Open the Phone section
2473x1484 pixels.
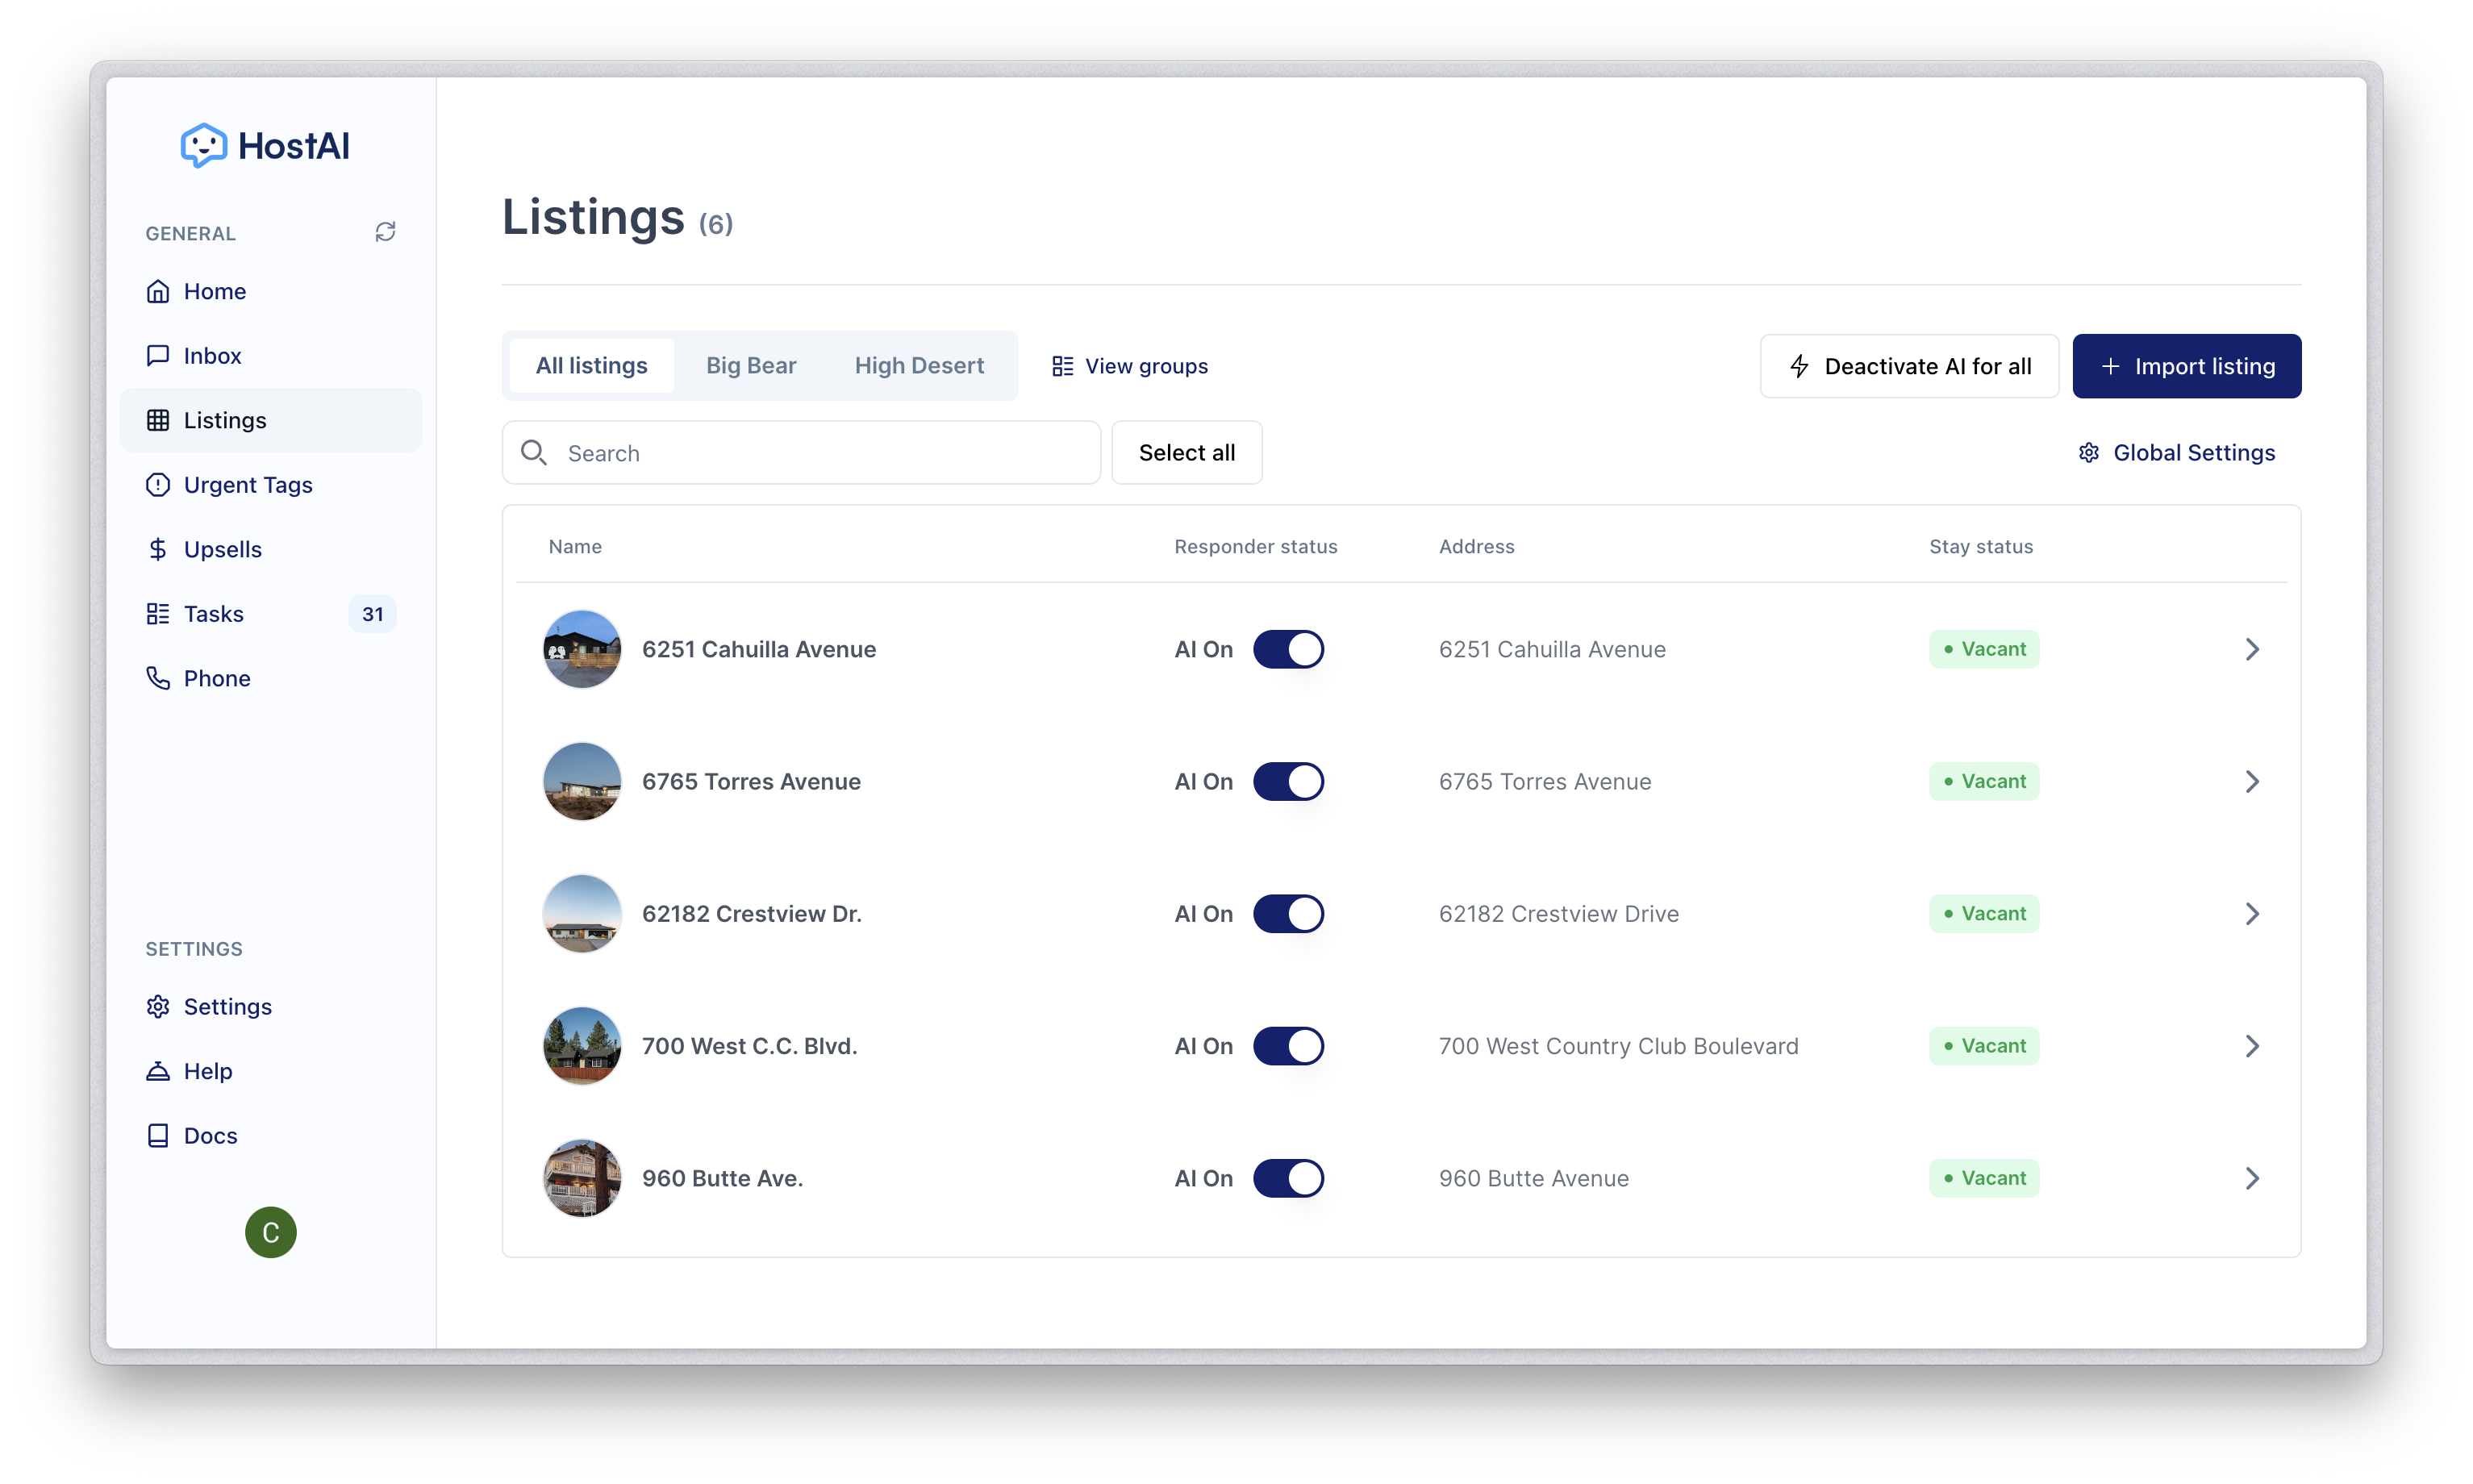pos(216,678)
